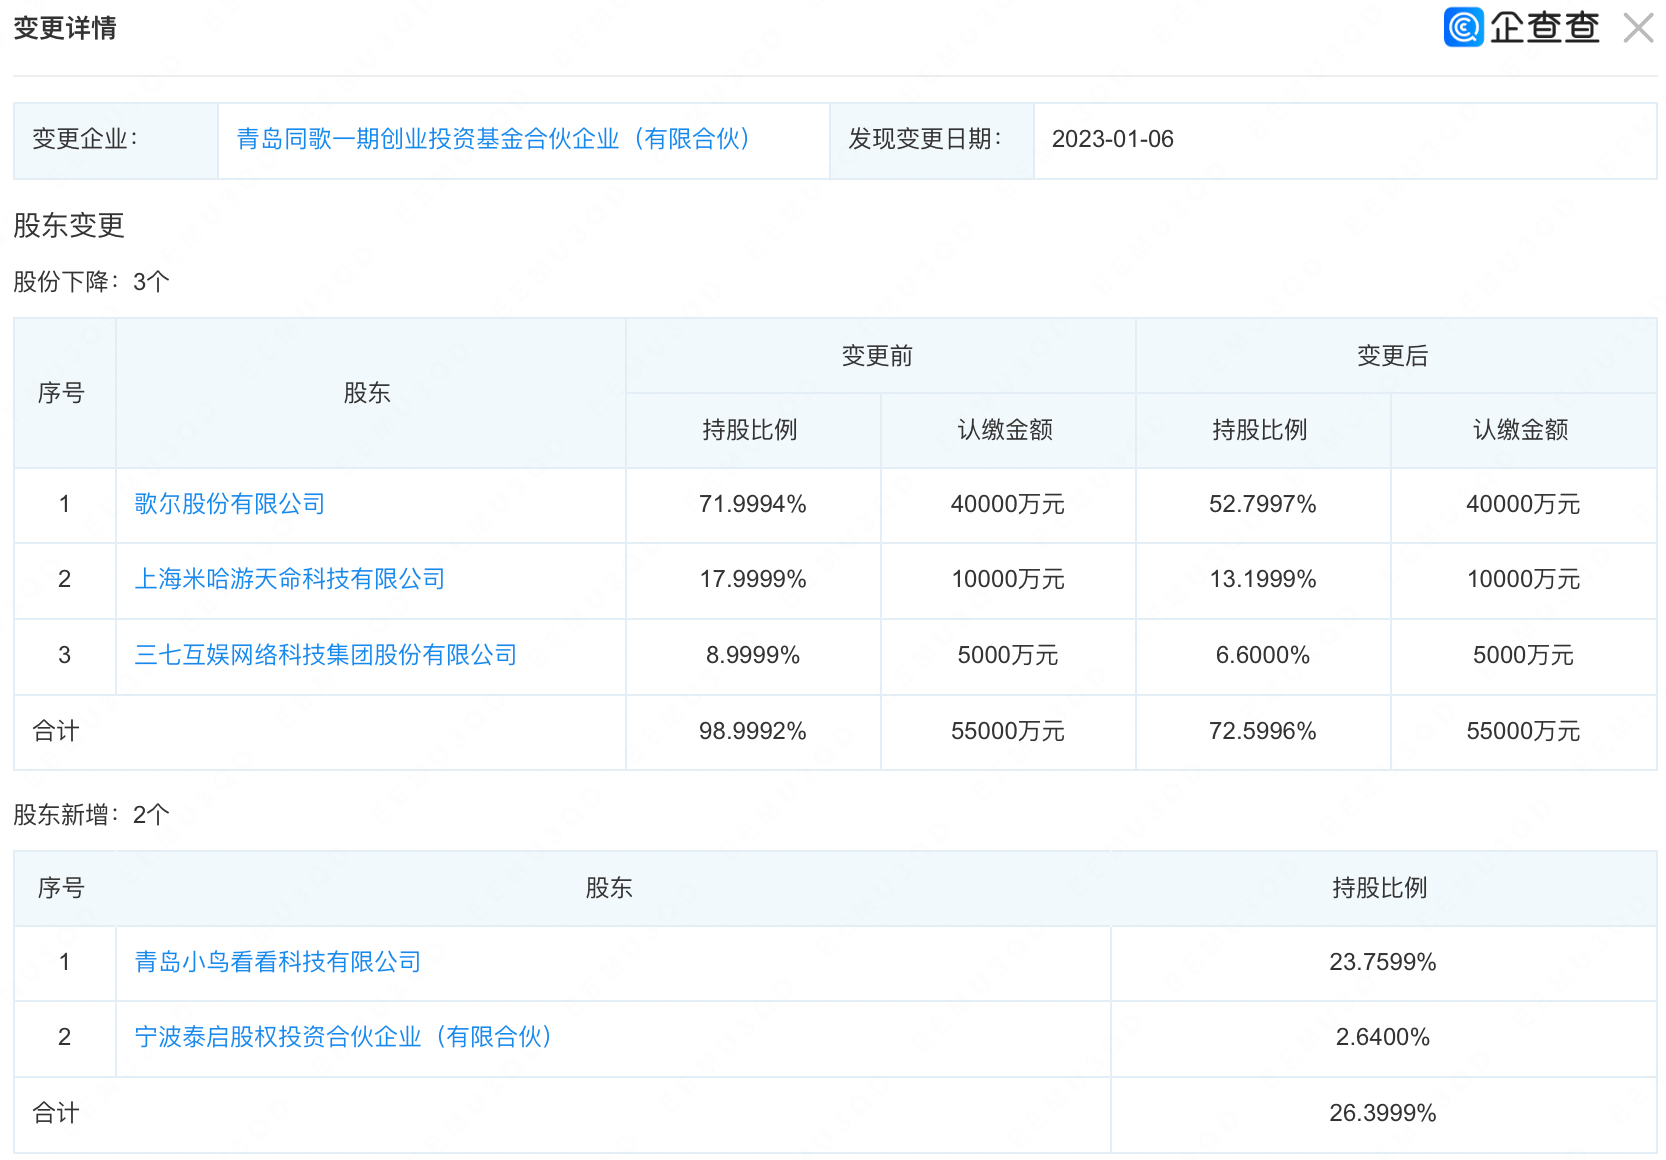Open shareholder link 上海米哈游天命科技有限公司
The image size is (1666, 1160).
[x=290, y=579]
